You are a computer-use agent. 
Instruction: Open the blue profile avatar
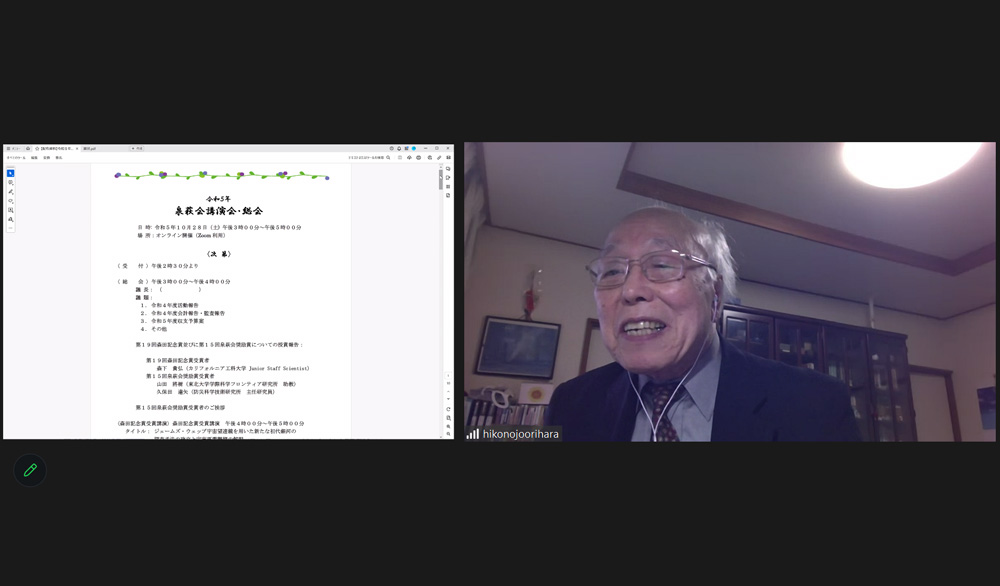[414, 149]
